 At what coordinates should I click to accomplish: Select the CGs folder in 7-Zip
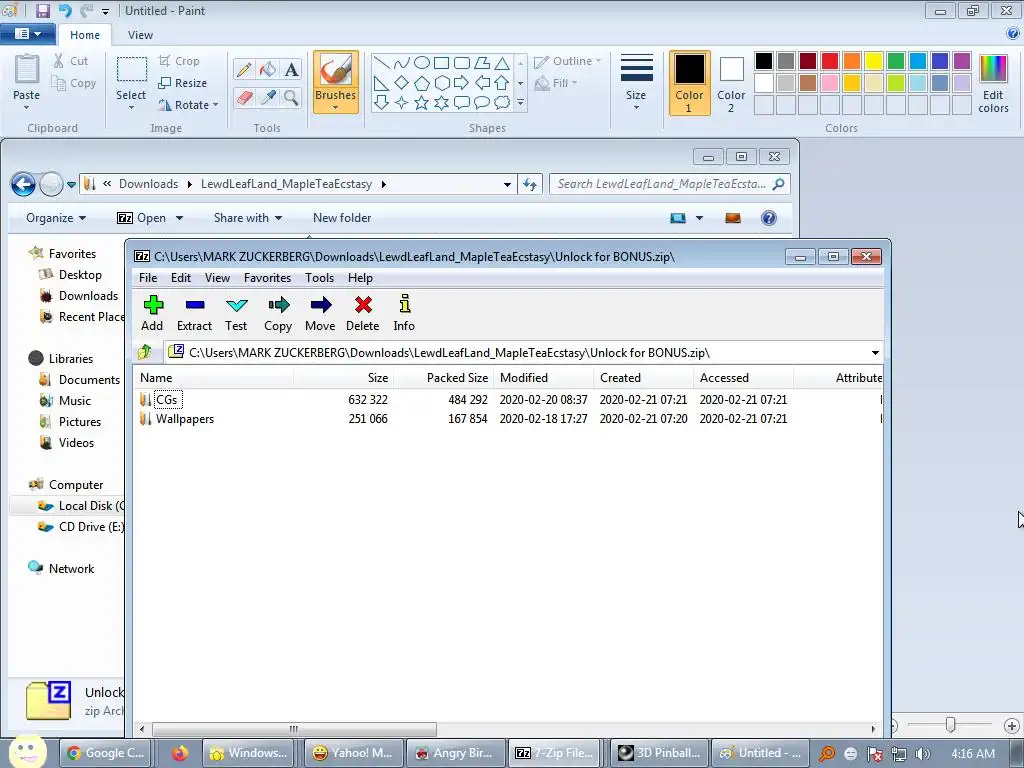click(x=167, y=400)
